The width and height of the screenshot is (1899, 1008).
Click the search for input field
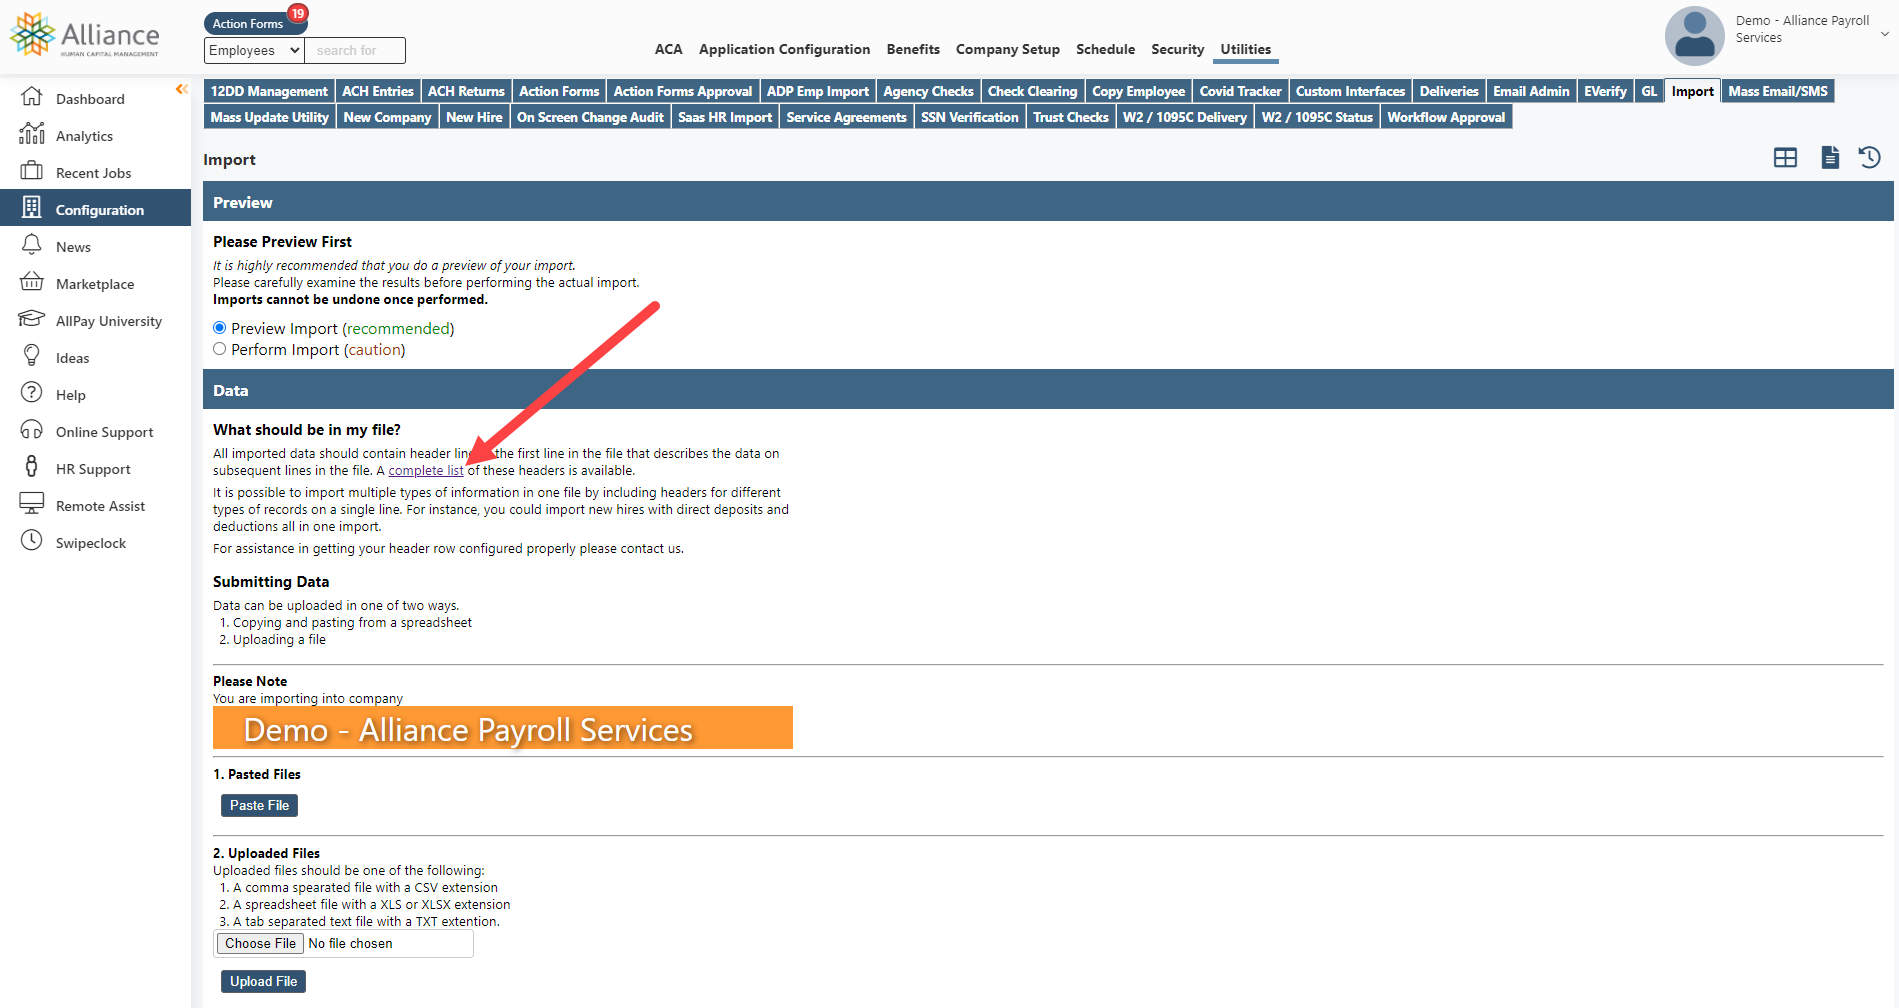tap(355, 50)
